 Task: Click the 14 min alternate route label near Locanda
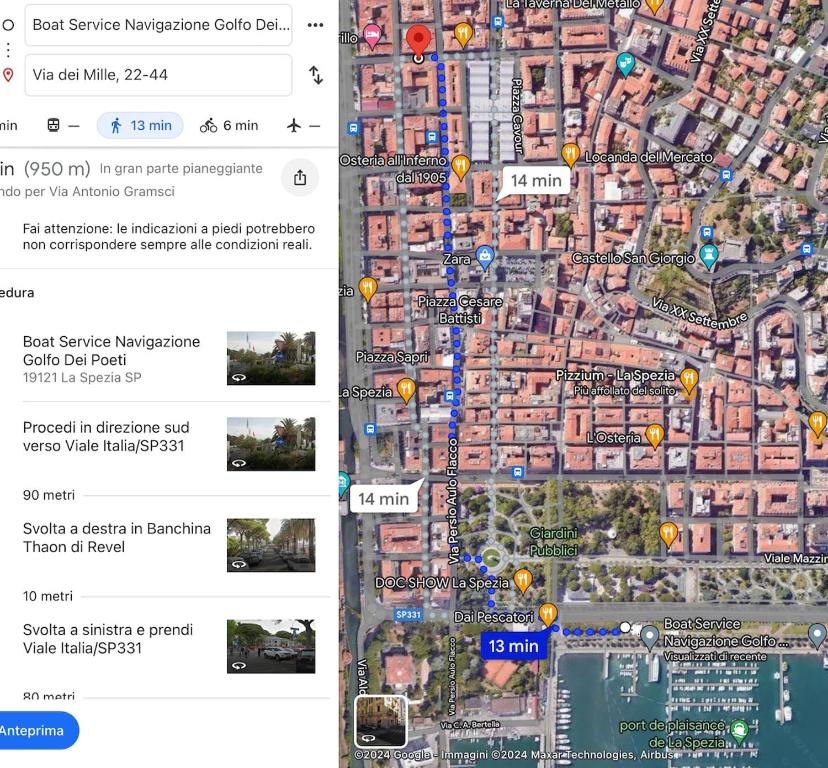click(535, 181)
